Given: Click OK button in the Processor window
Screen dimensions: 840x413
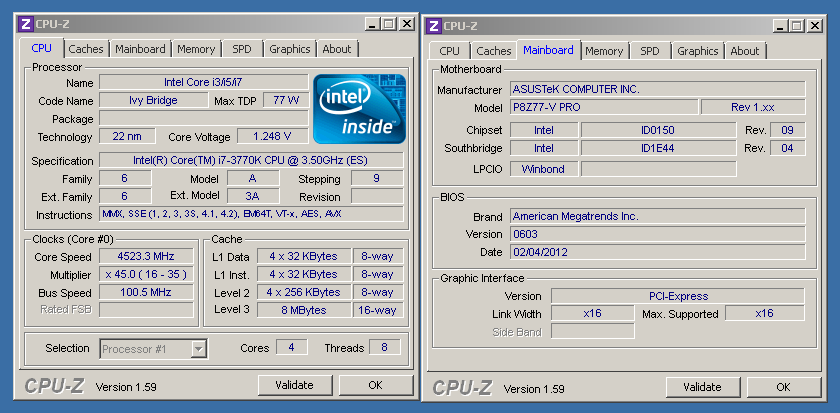Looking at the screenshot, I should (x=375, y=385).
